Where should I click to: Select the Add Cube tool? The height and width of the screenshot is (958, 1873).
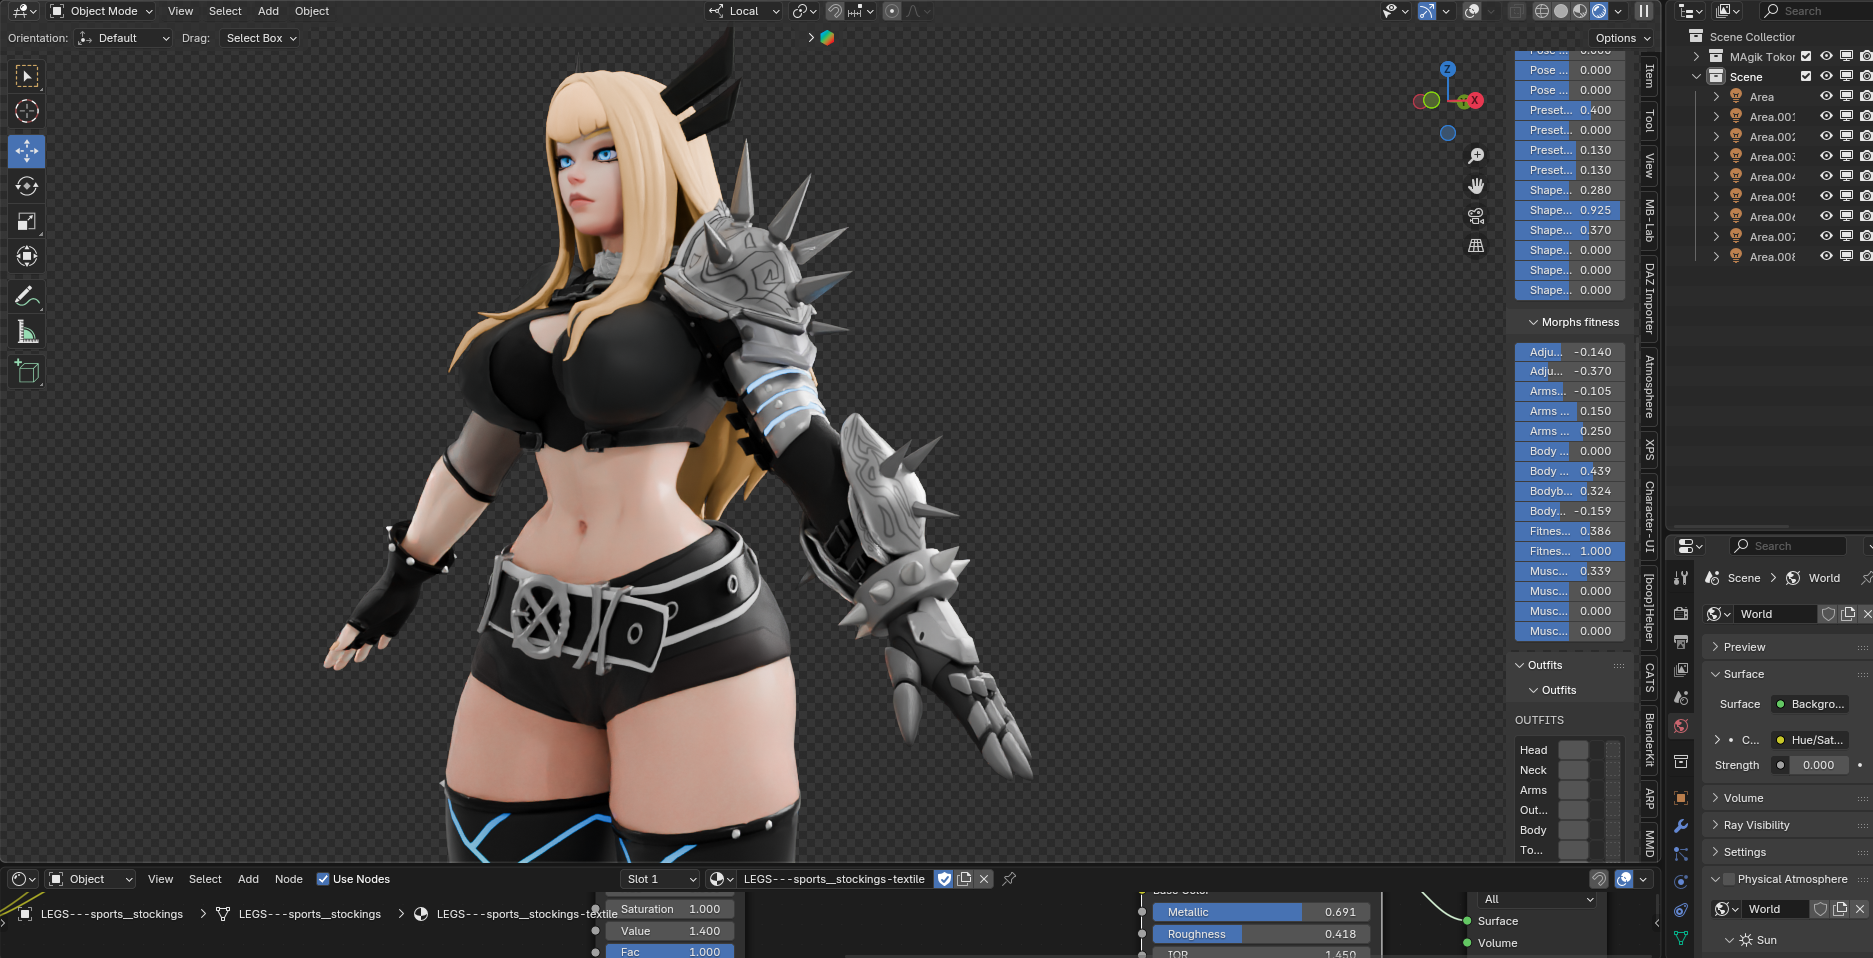point(27,372)
